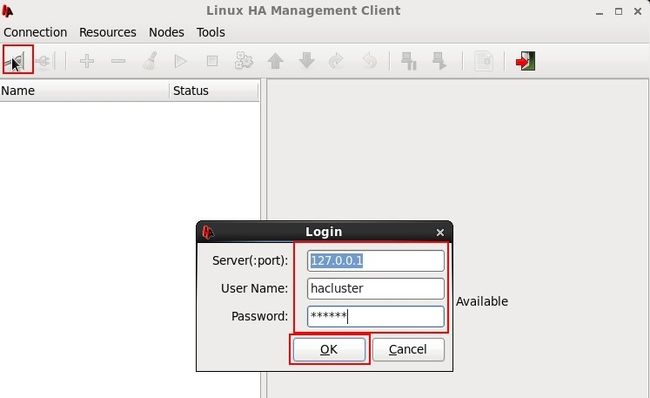The image size is (650, 398).
Task: Click the Linux HA application logo icon
Action: tap(7, 11)
